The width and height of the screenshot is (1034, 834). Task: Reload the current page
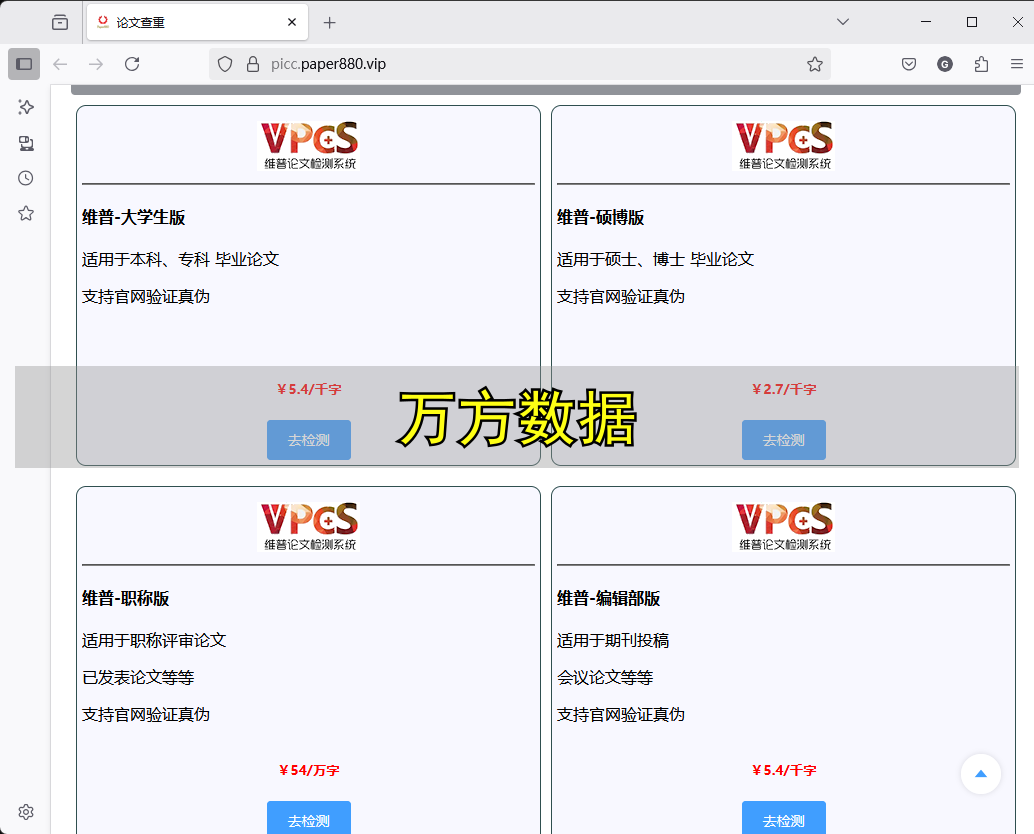point(133,64)
